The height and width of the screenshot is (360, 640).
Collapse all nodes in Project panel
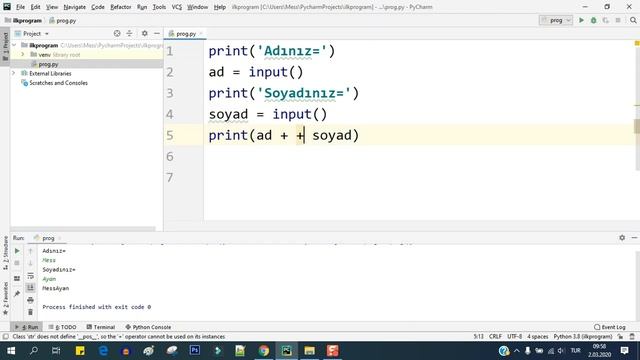click(x=129, y=33)
